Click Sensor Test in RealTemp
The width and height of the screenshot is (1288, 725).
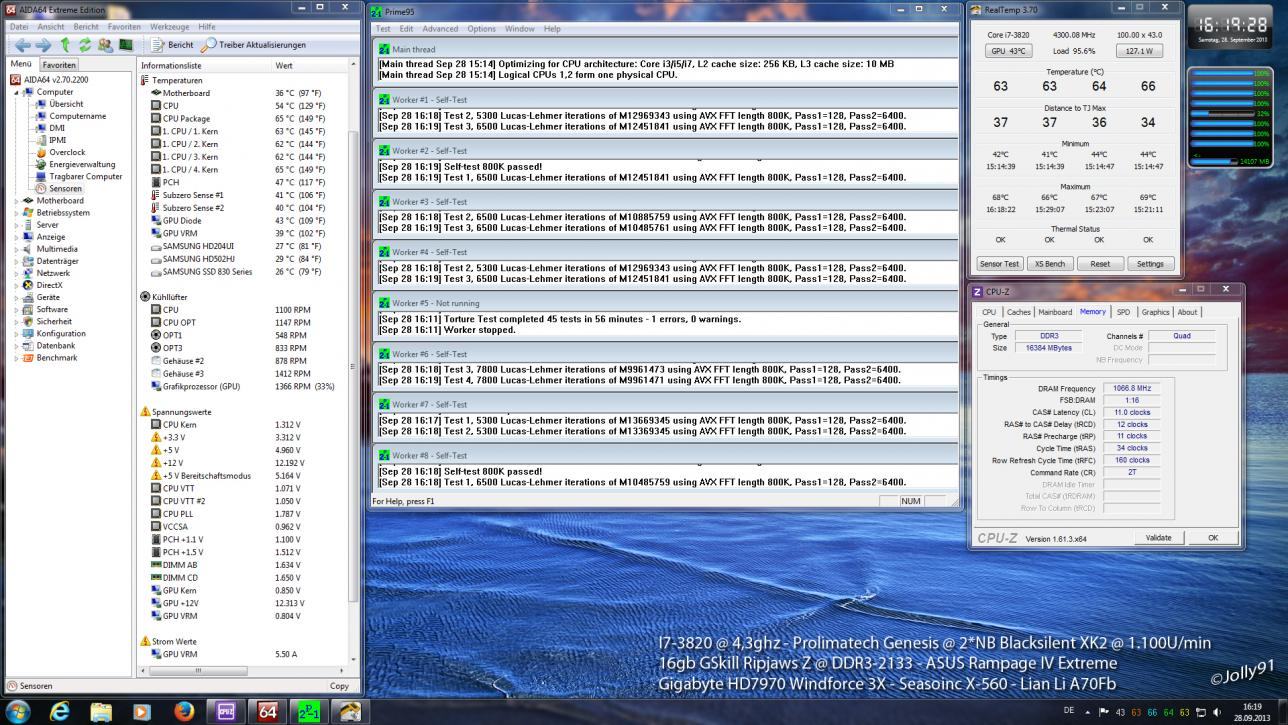coord(999,264)
